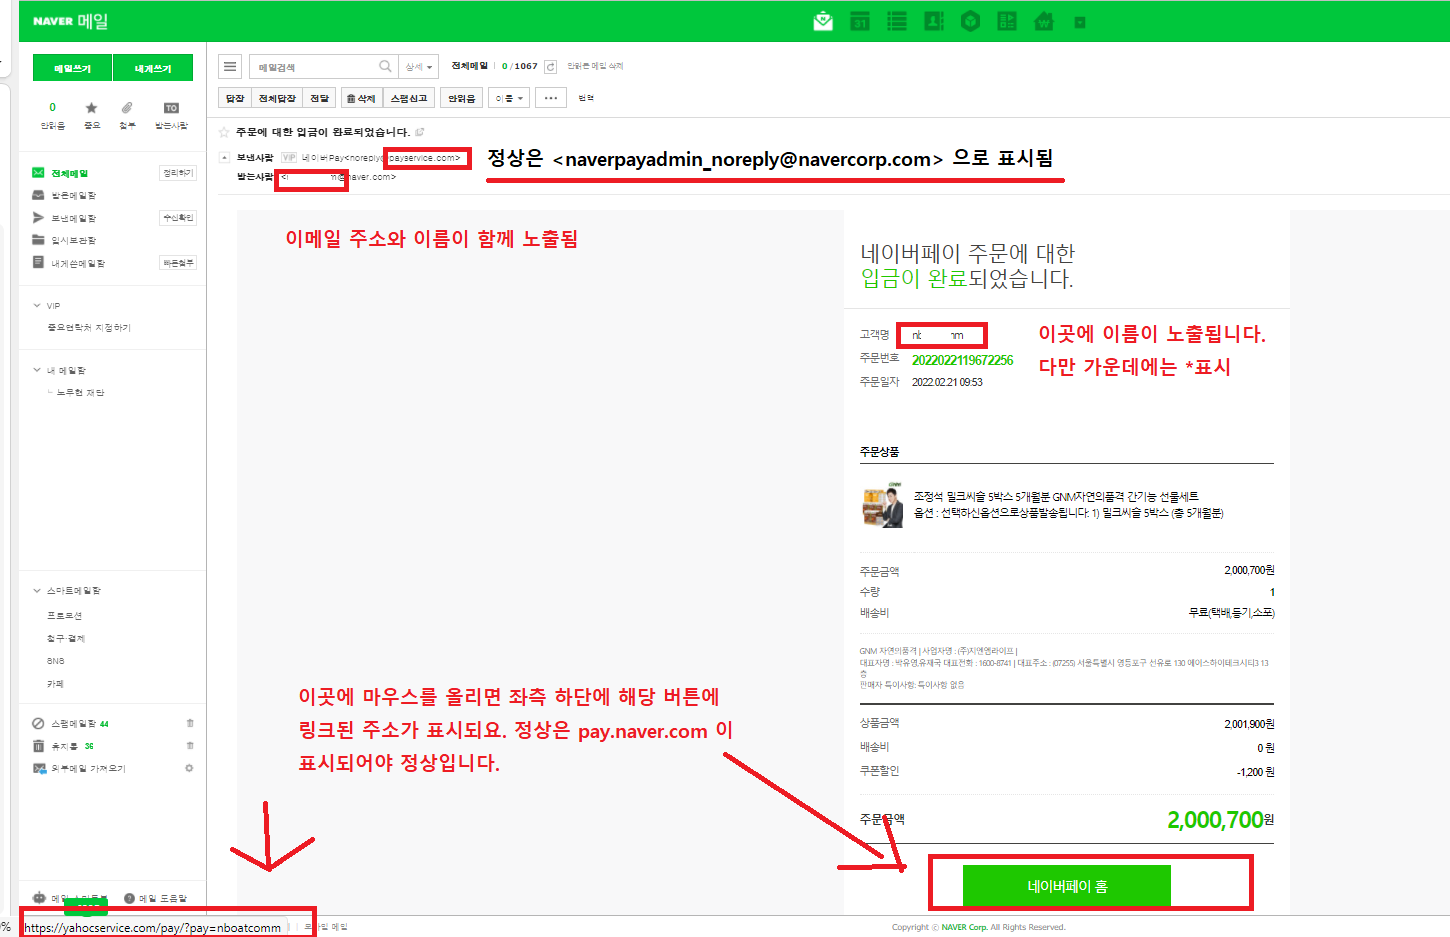The height and width of the screenshot is (937, 1450).
Task: Click the green 네이버페이 홈 button
Action: click(x=1067, y=886)
